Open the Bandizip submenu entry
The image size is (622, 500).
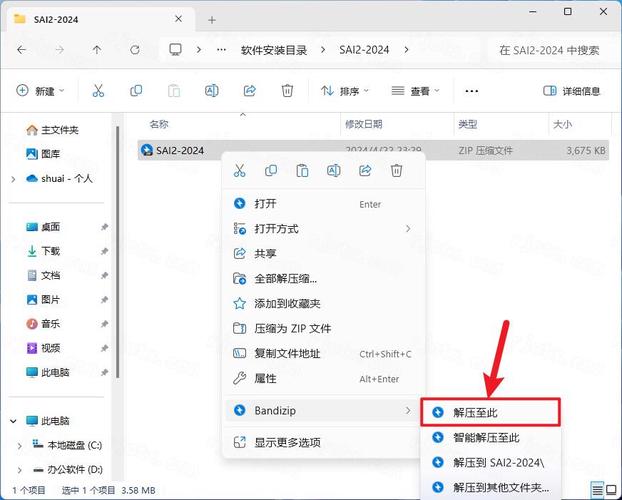(x=324, y=410)
